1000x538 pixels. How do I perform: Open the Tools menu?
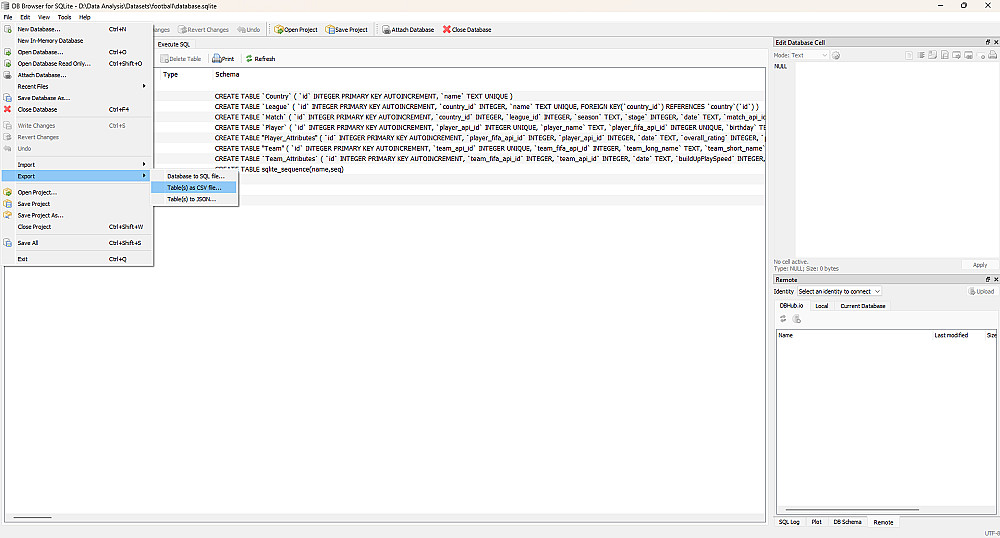click(64, 17)
